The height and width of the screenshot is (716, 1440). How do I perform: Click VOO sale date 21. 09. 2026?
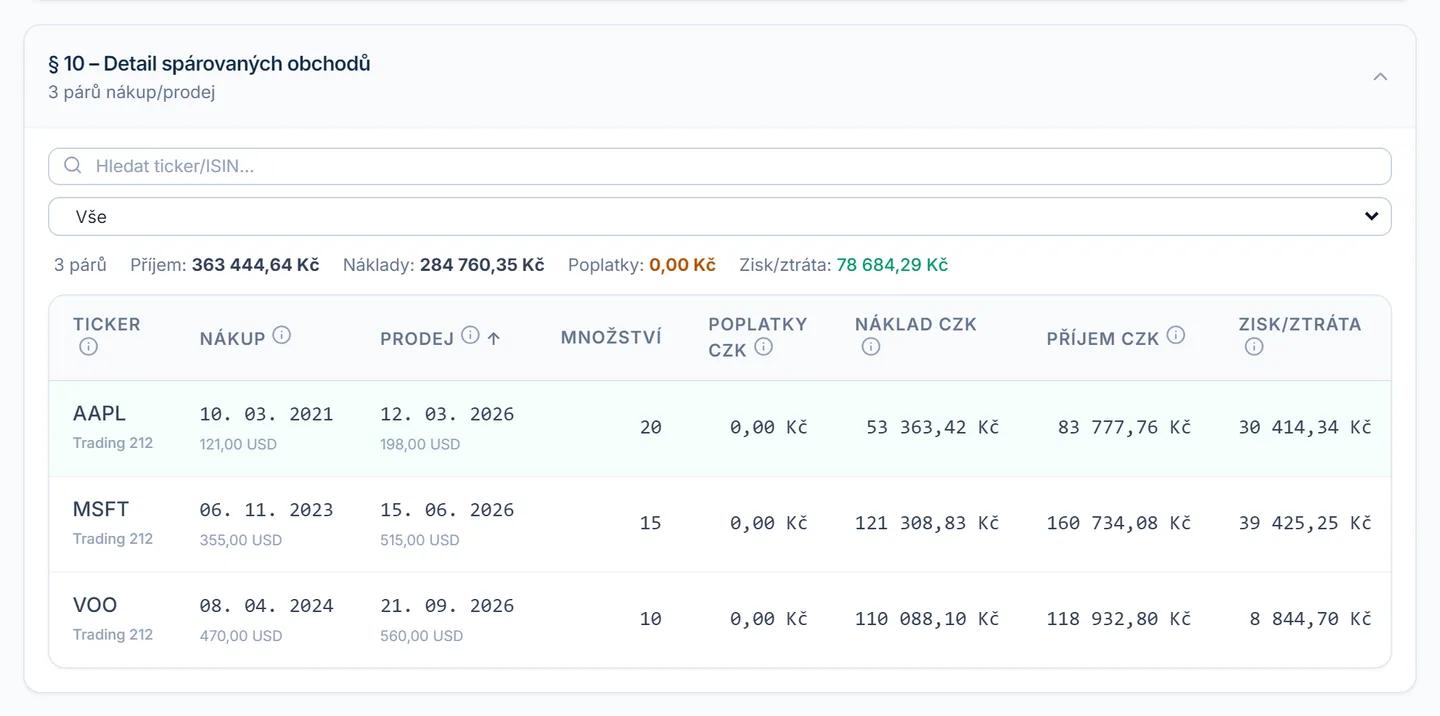click(x=447, y=606)
